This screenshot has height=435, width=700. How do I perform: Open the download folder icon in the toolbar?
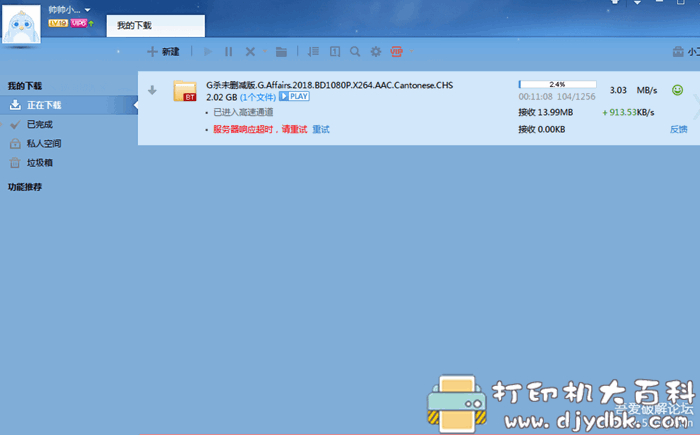pos(281,52)
